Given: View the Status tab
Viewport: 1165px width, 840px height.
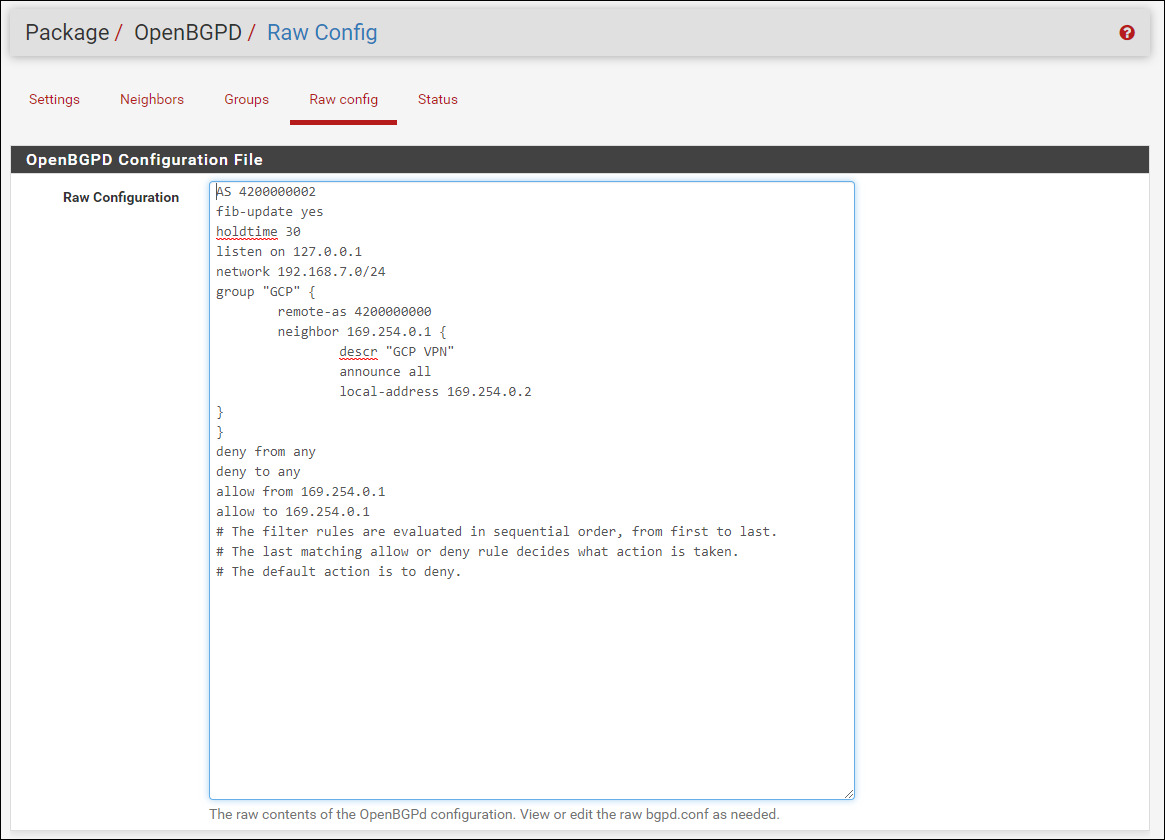Looking at the screenshot, I should pos(438,100).
